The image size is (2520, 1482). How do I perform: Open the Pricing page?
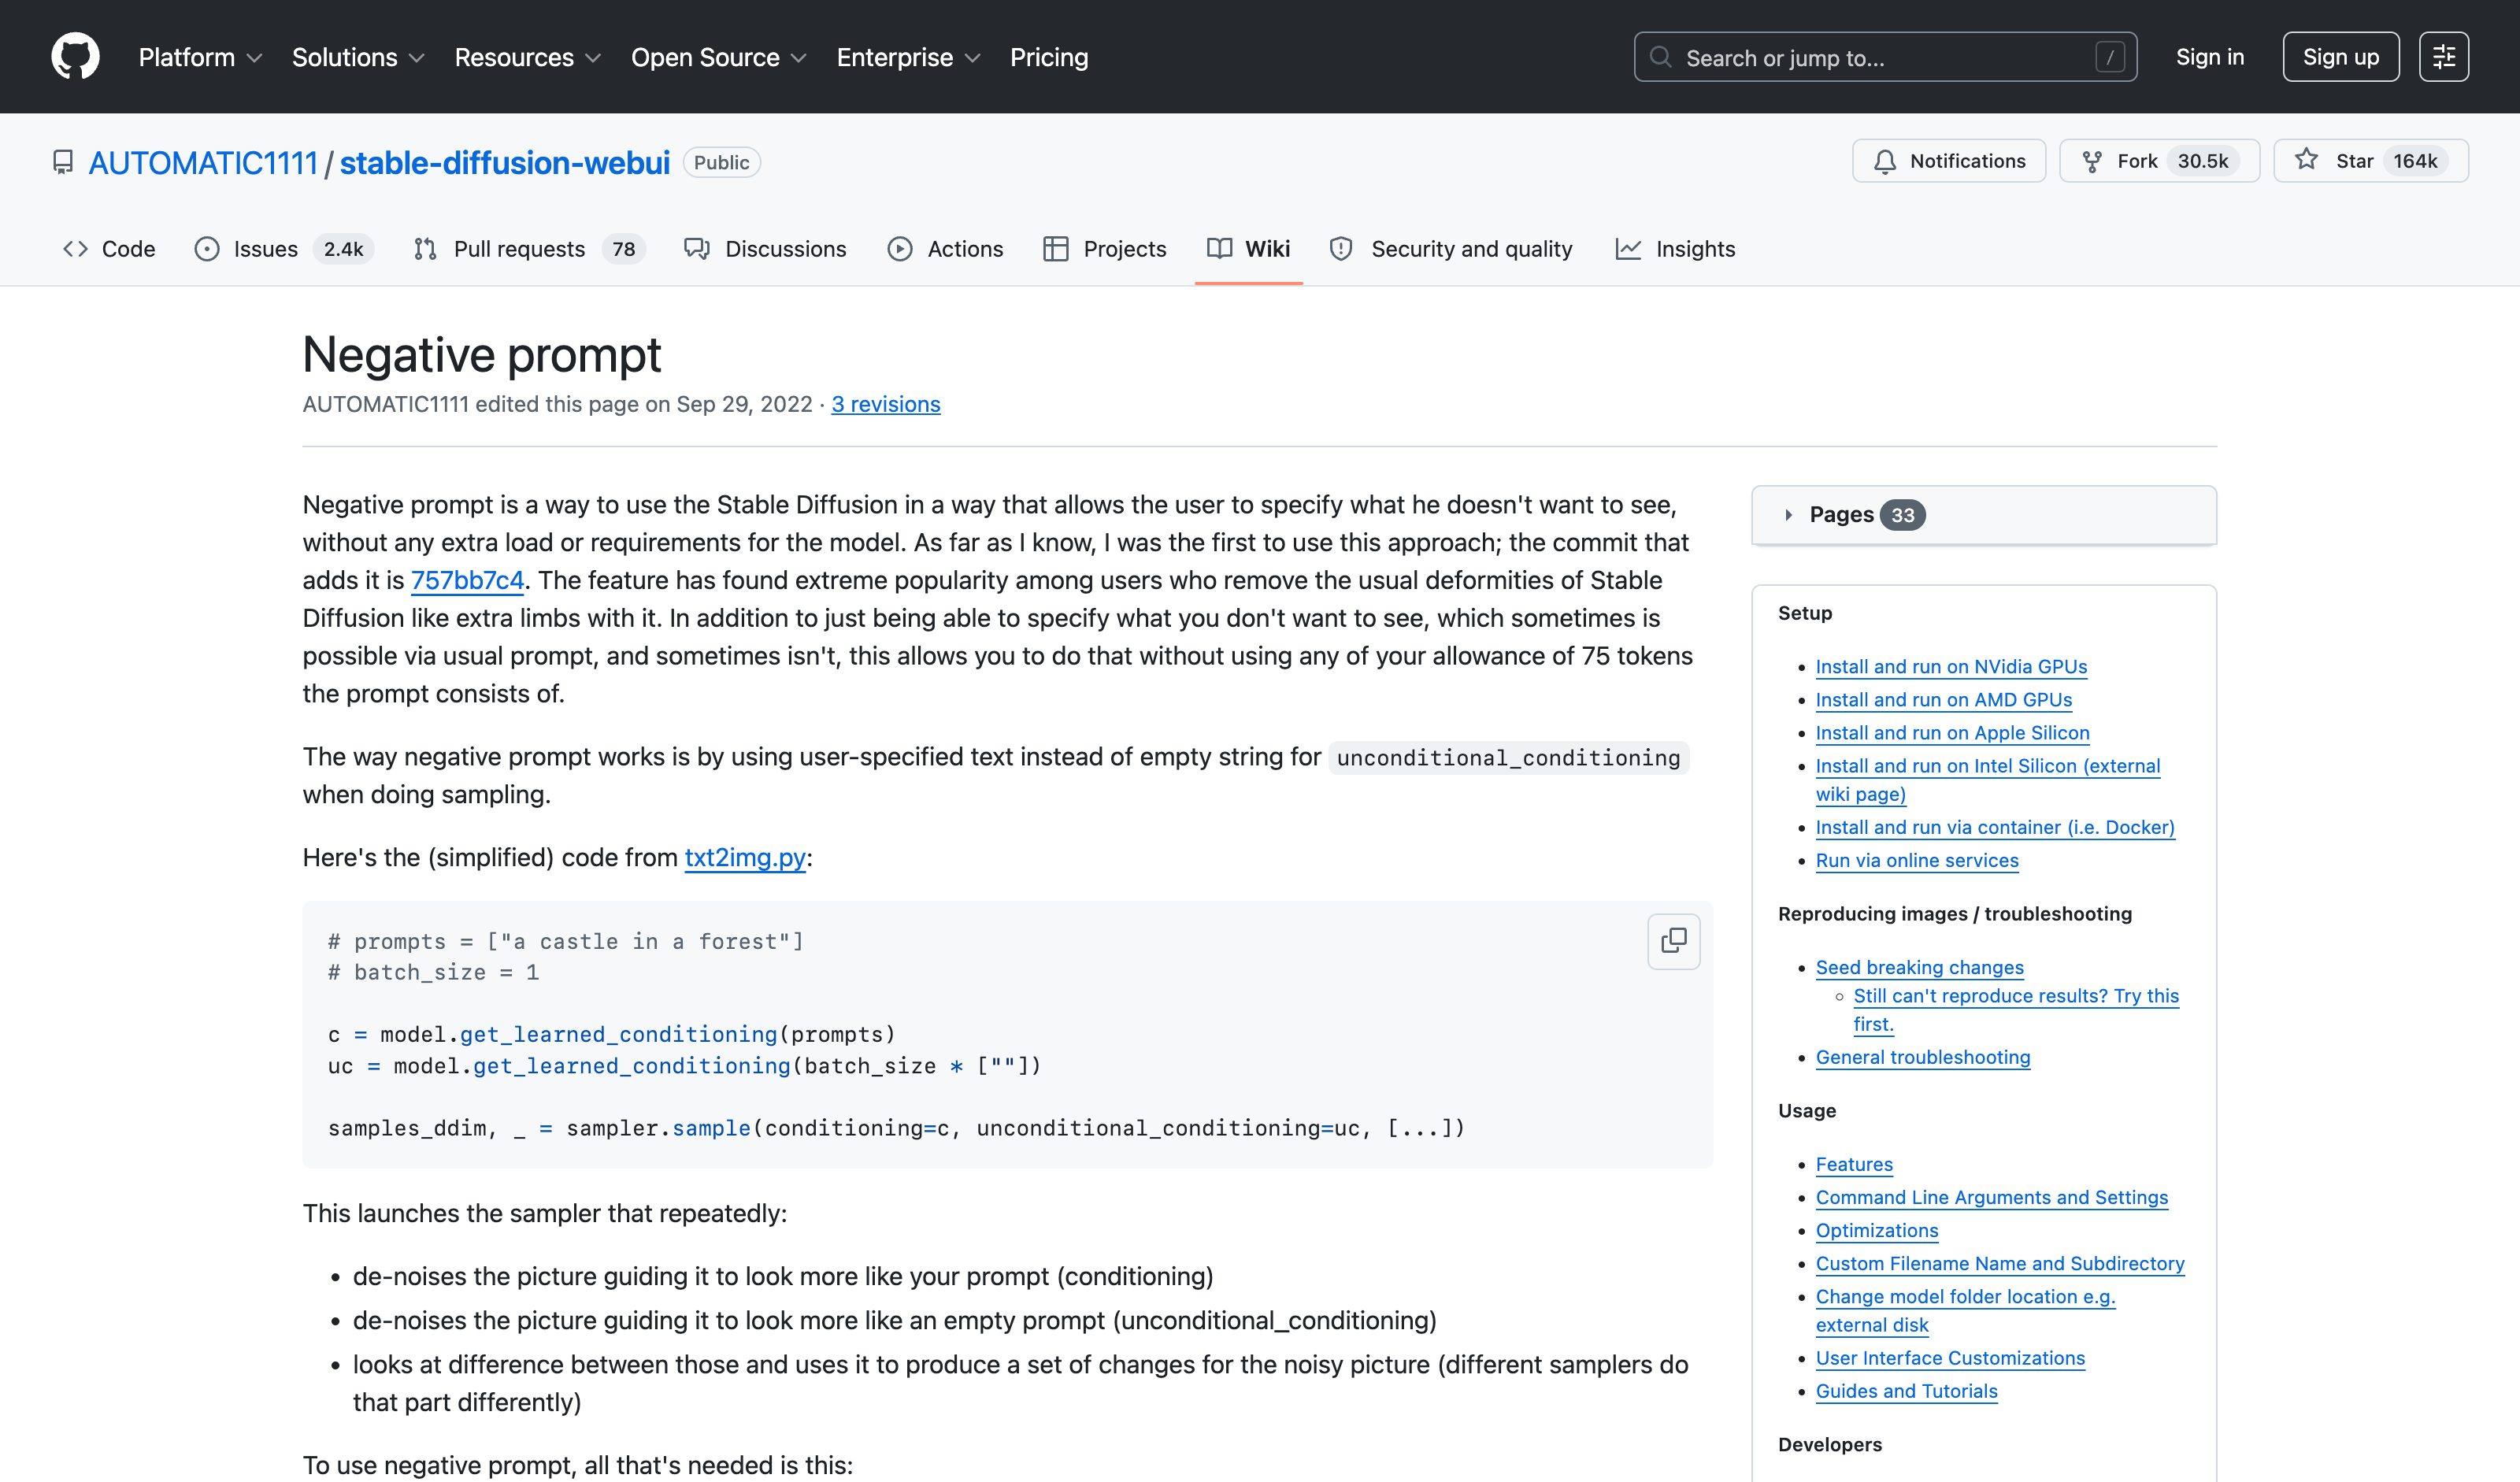coord(1048,57)
